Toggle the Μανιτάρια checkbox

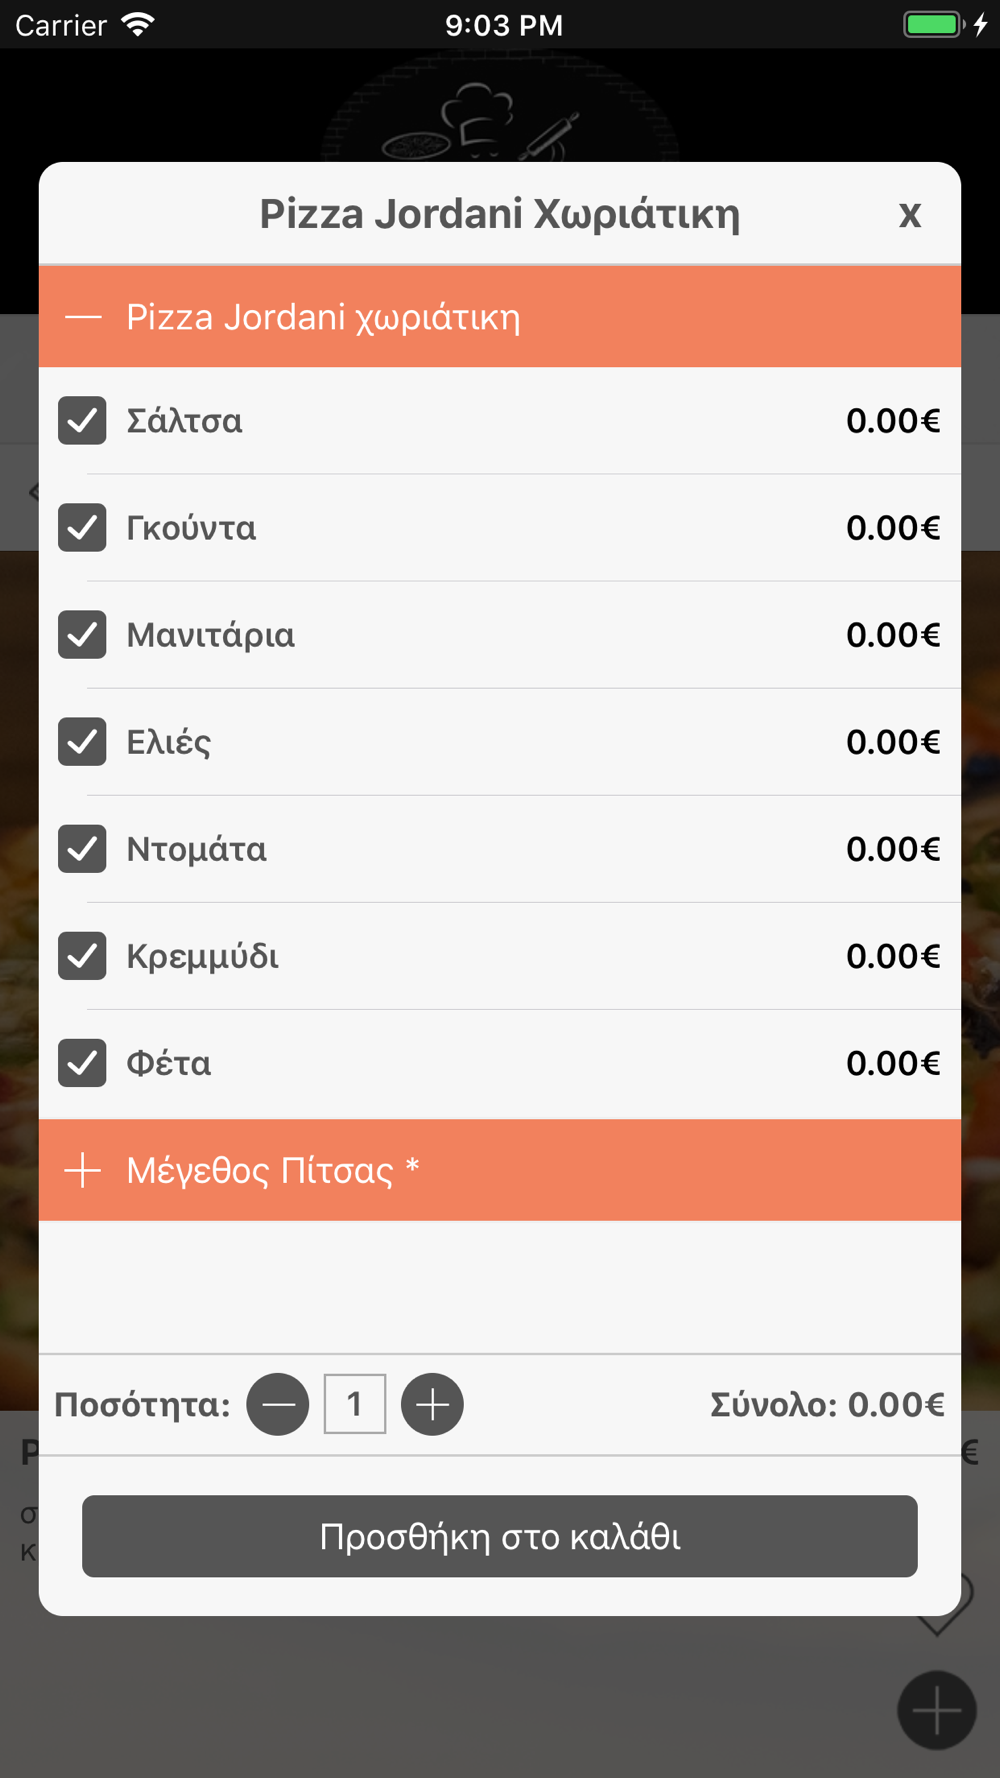(x=82, y=634)
